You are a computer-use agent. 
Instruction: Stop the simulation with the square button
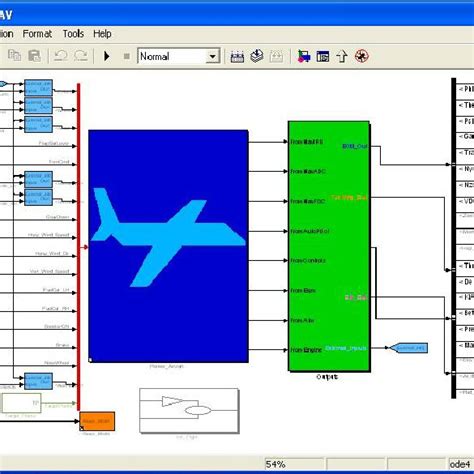pos(127,56)
